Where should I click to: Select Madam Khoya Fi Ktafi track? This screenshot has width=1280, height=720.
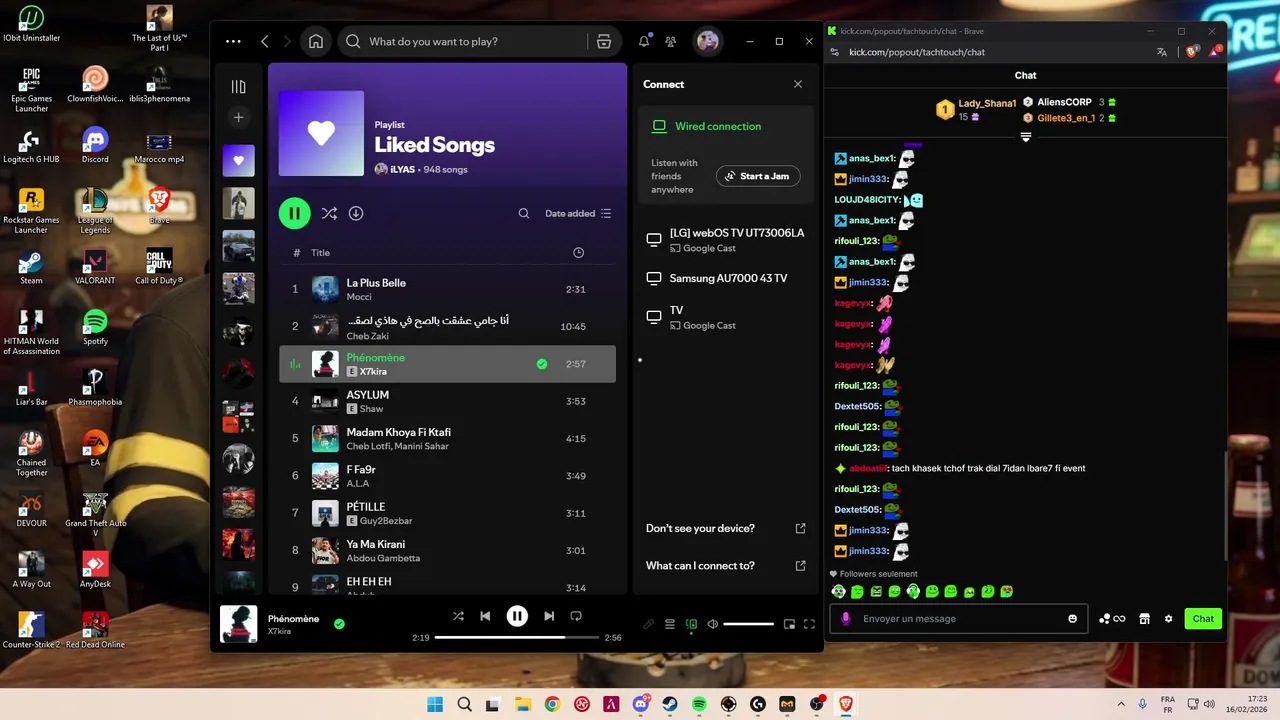[447, 438]
